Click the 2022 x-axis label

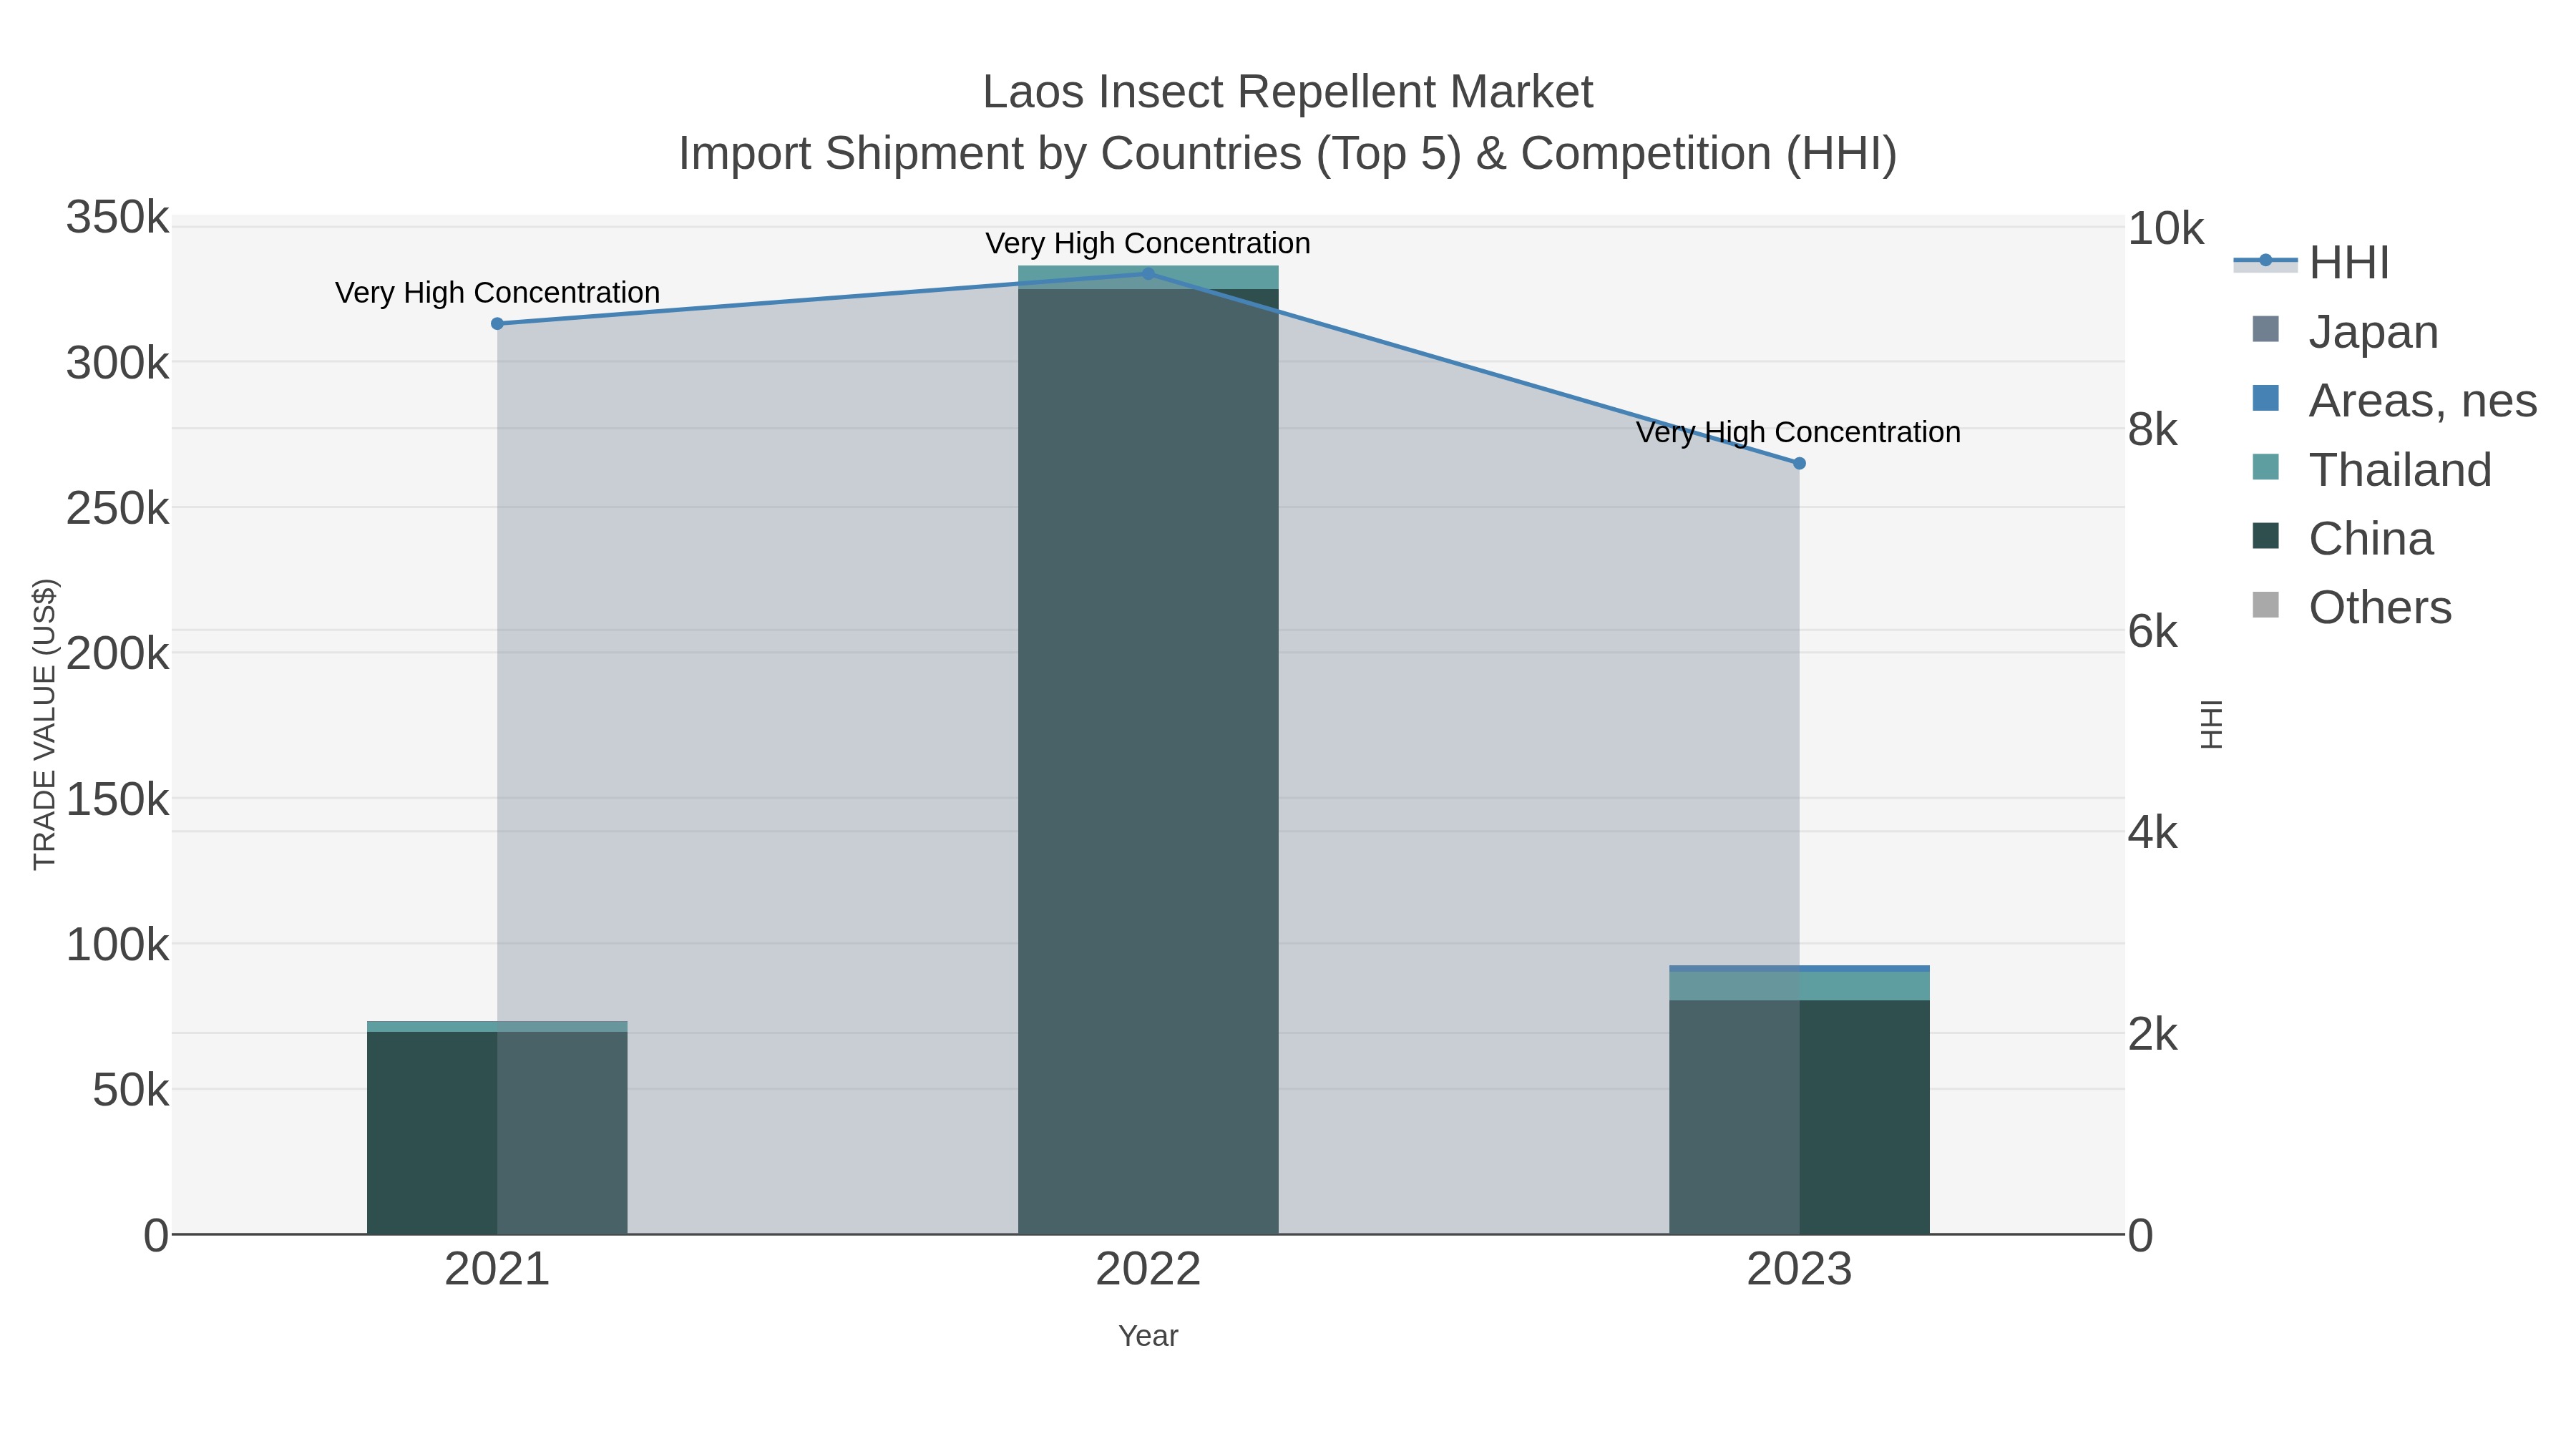(x=1148, y=1270)
